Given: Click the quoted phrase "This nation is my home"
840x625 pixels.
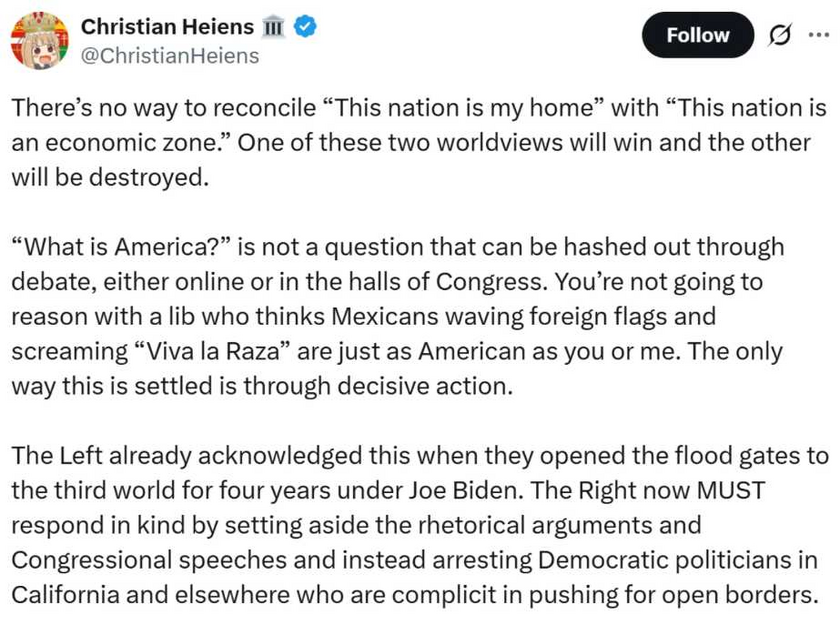Looking at the screenshot, I should tap(463, 108).
